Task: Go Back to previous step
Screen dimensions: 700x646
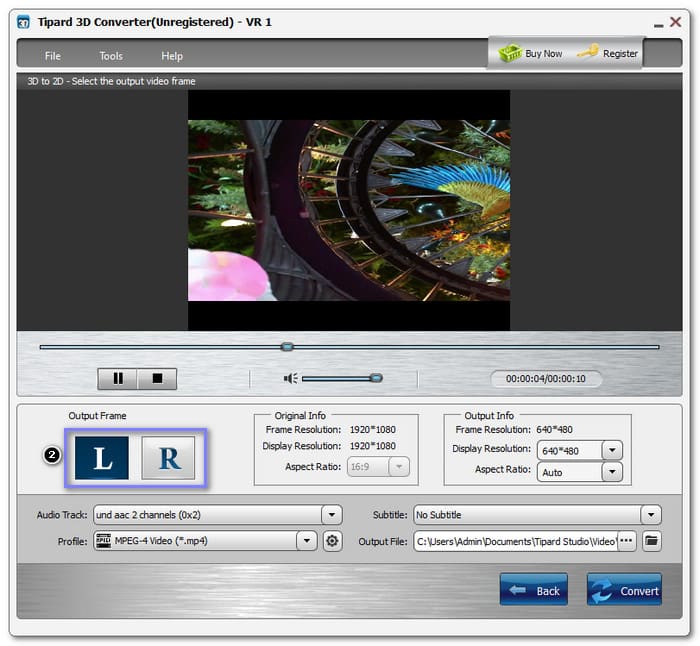Action: click(x=534, y=590)
